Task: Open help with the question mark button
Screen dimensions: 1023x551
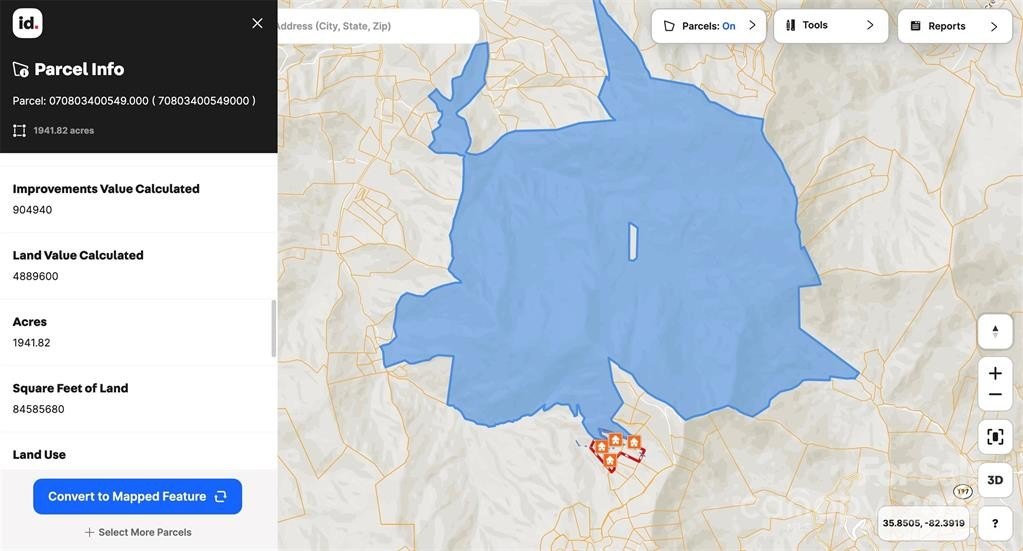Action: pyautogui.click(x=995, y=523)
